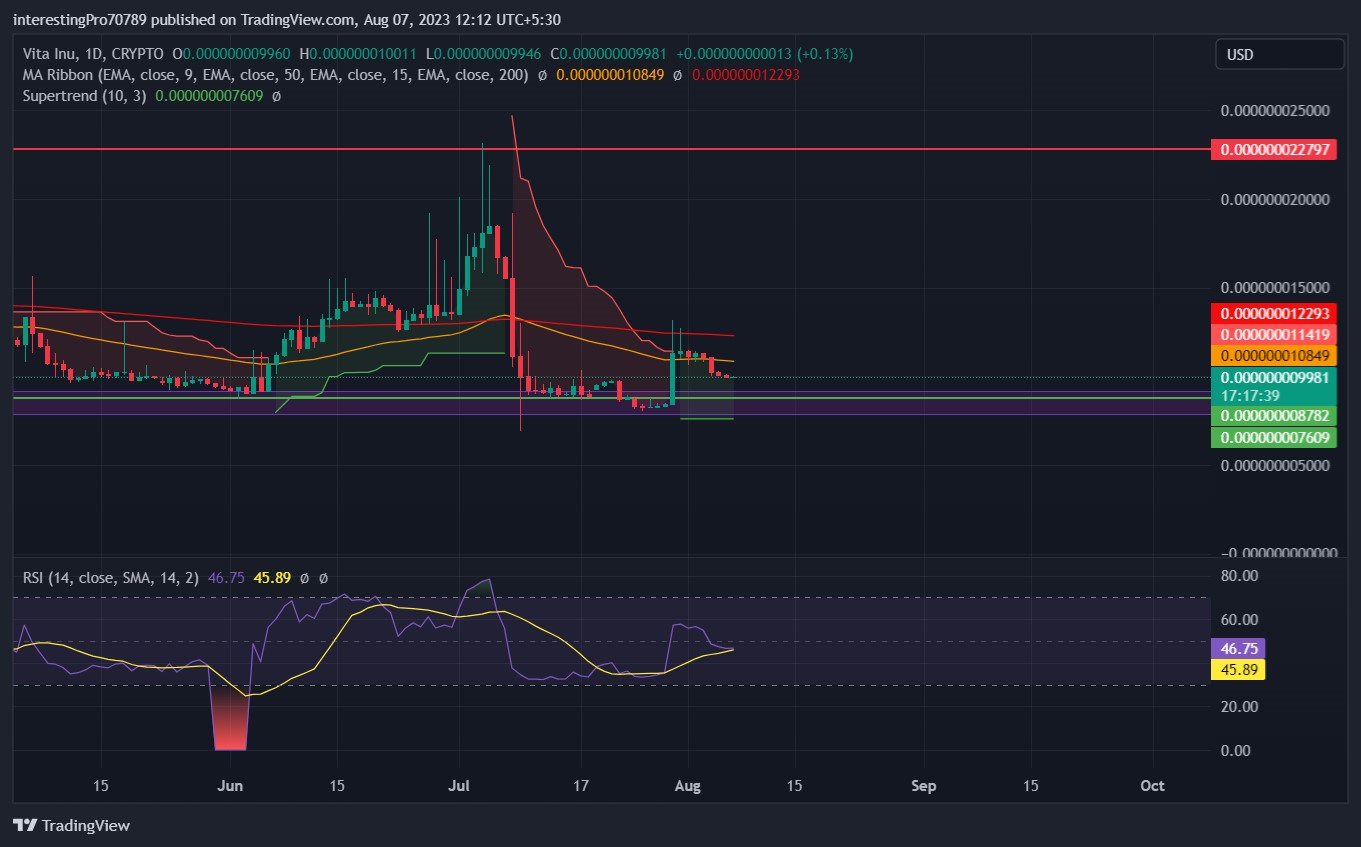This screenshot has height=847, width=1361.
Task: Click the Oct label on time axis
Action: click(1153, 786)
